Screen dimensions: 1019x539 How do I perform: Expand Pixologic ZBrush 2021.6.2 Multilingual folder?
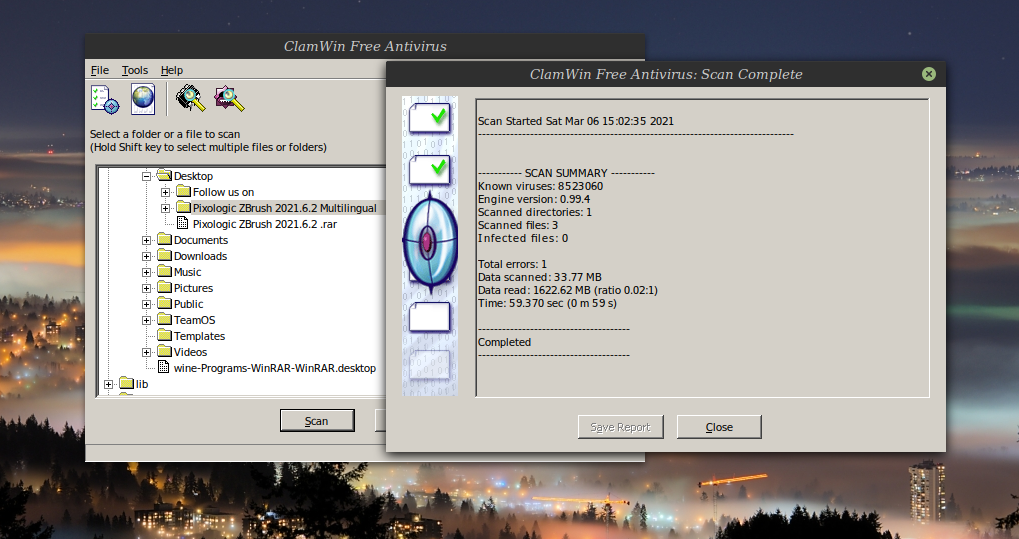click(x=166, y=209)
